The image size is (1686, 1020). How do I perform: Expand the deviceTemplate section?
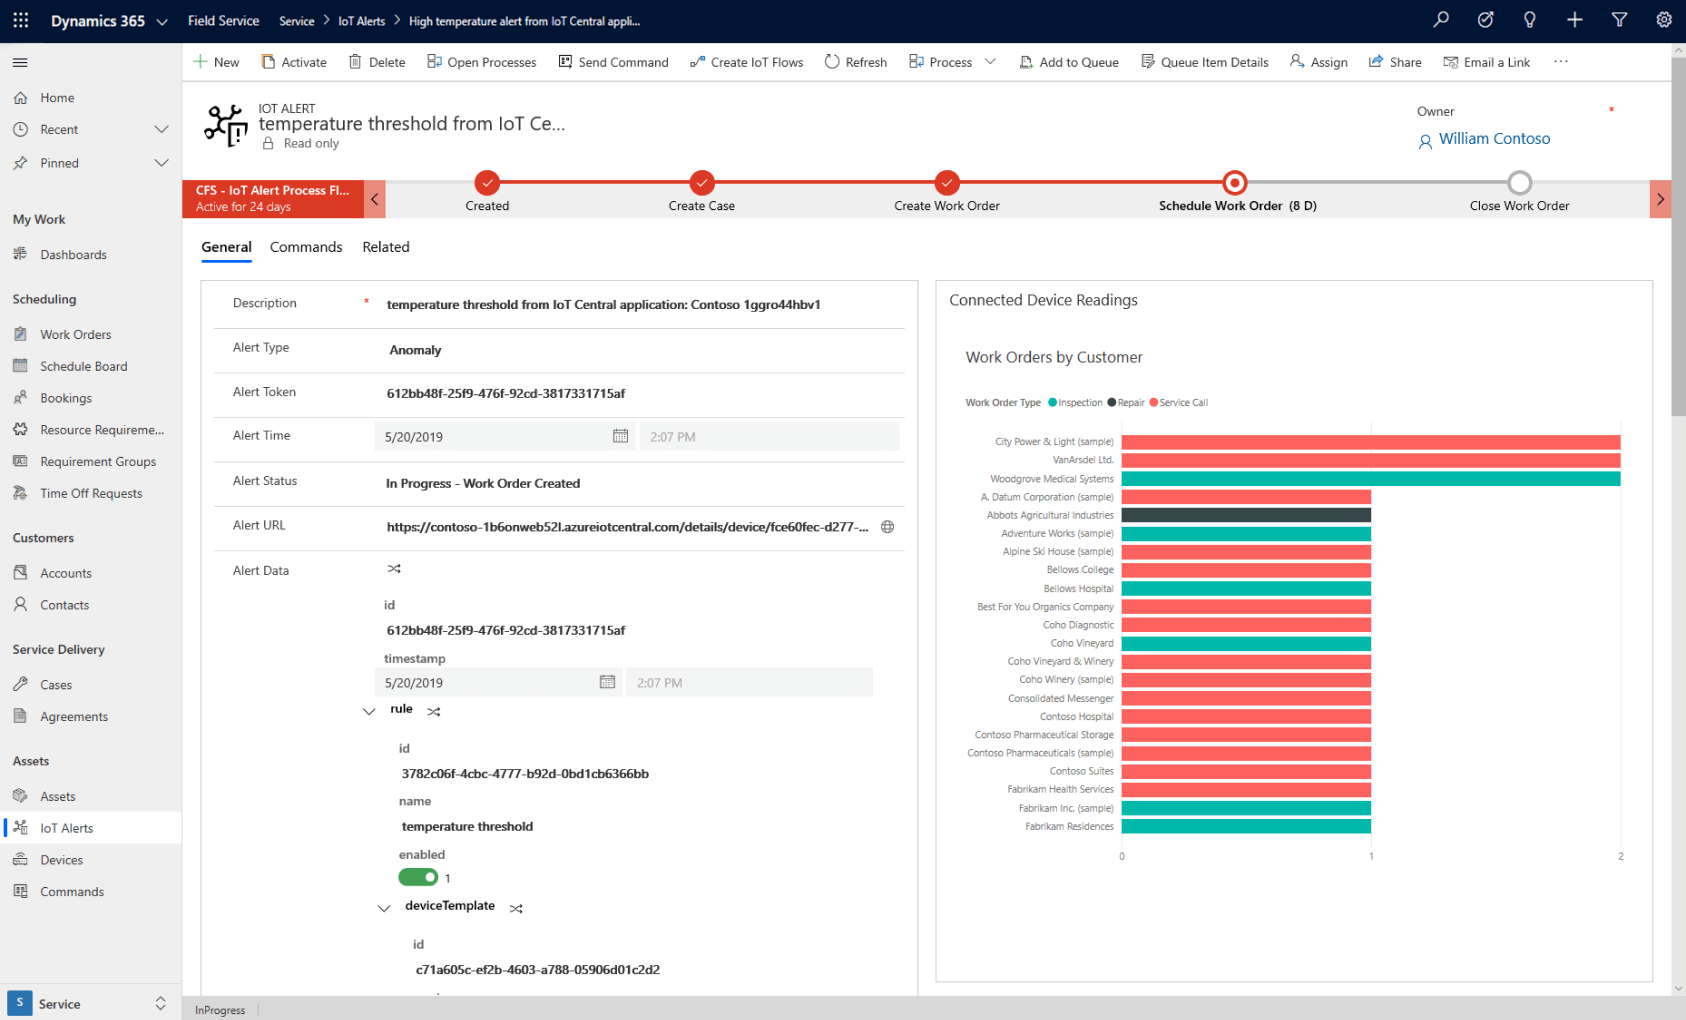point(384,907)
